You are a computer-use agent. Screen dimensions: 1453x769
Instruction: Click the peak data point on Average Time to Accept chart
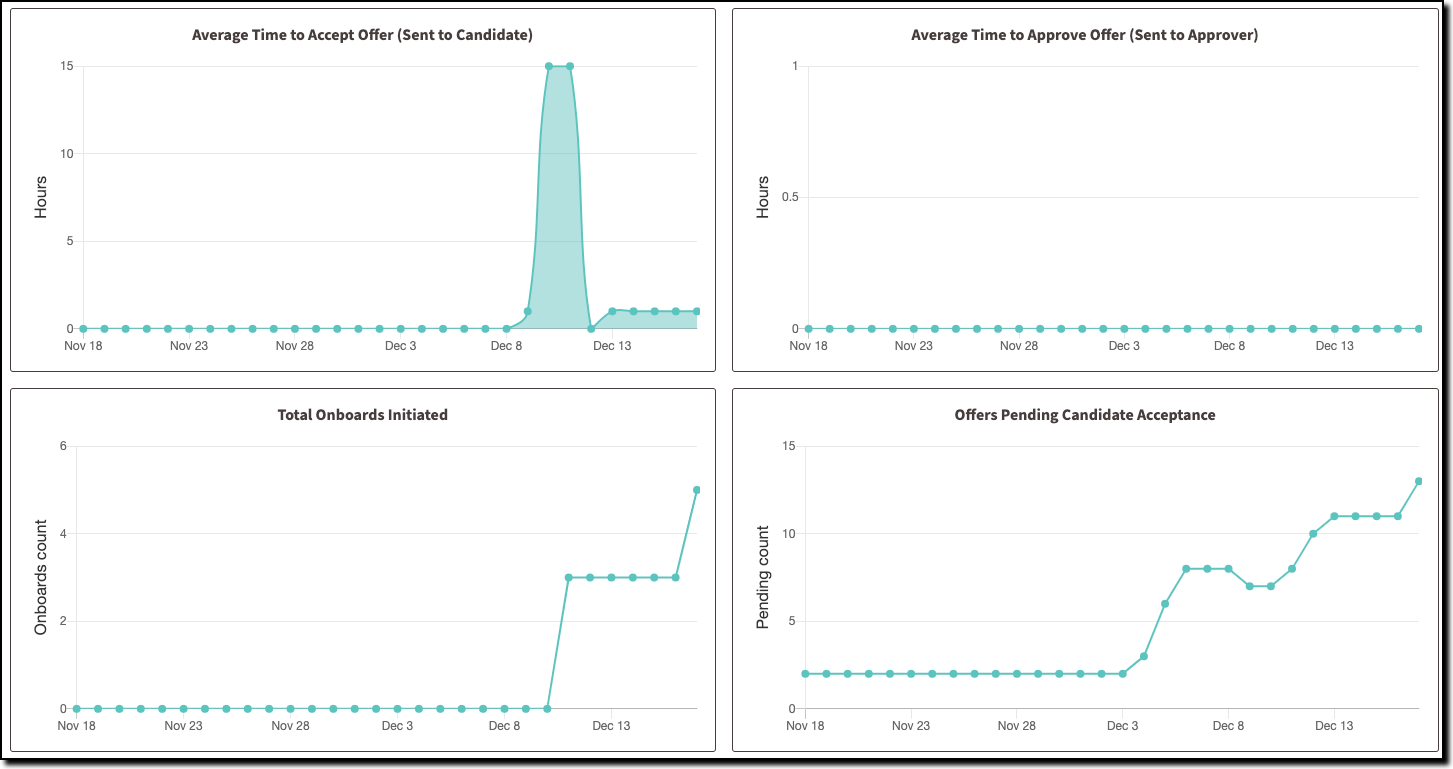[x=550, y=66]
